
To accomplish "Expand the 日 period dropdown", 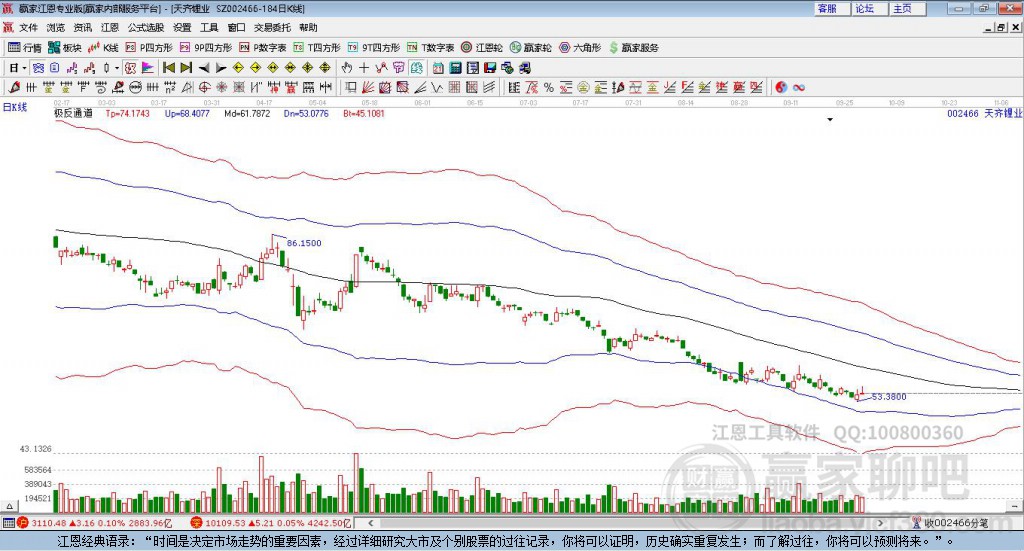I will [x=24, y=68].
